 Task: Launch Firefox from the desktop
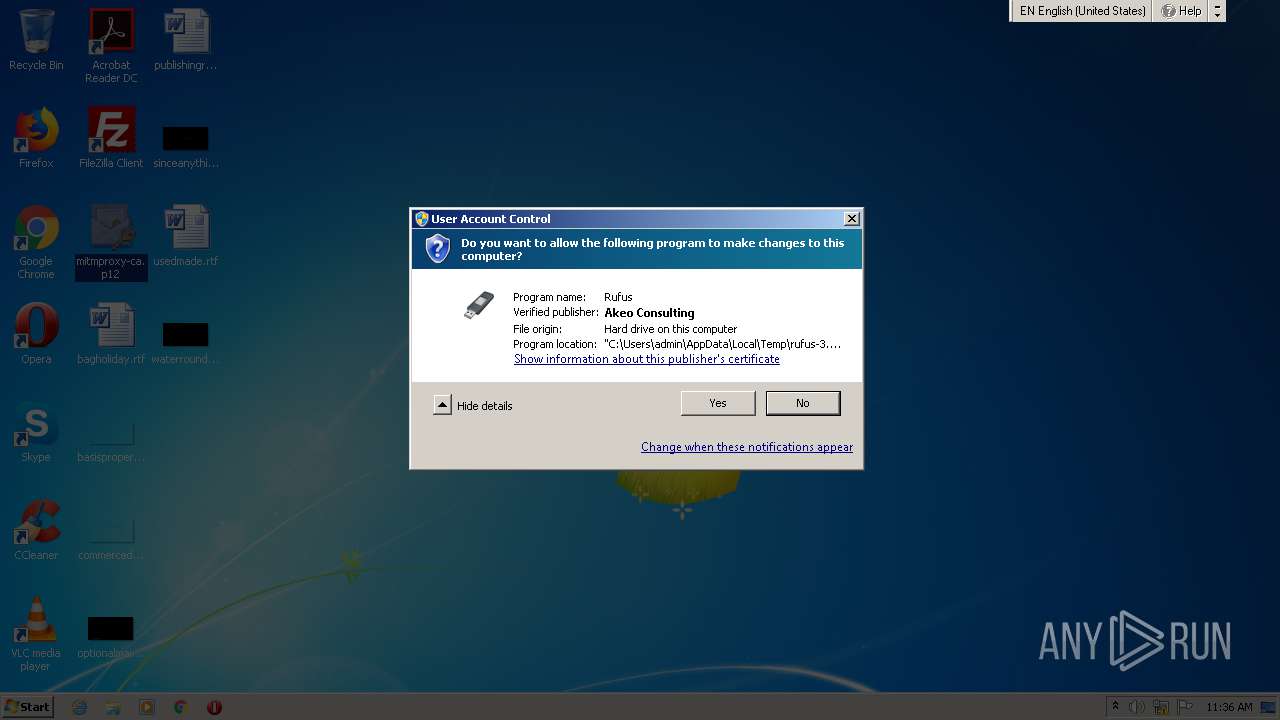tap(36, 138)
